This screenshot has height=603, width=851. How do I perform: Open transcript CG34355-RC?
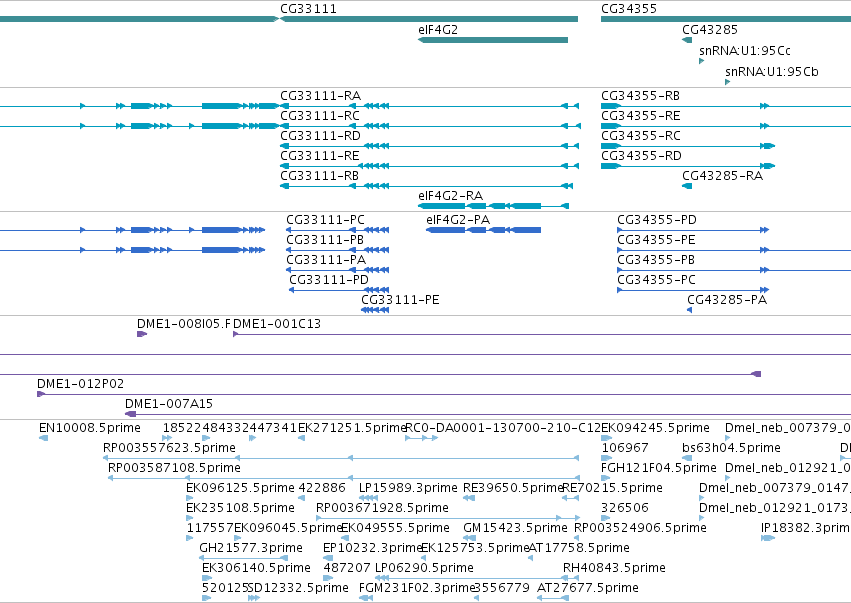(640, 136)
